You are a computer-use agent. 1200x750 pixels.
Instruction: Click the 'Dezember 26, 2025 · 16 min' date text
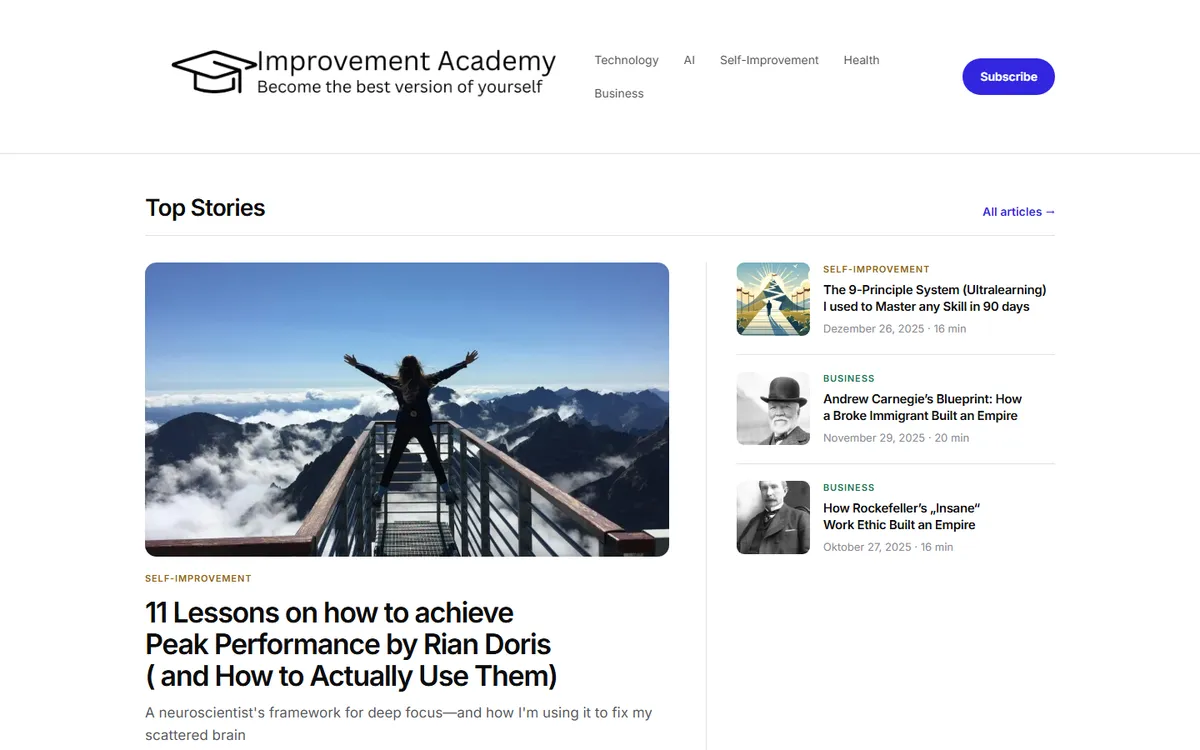(895, 328)
